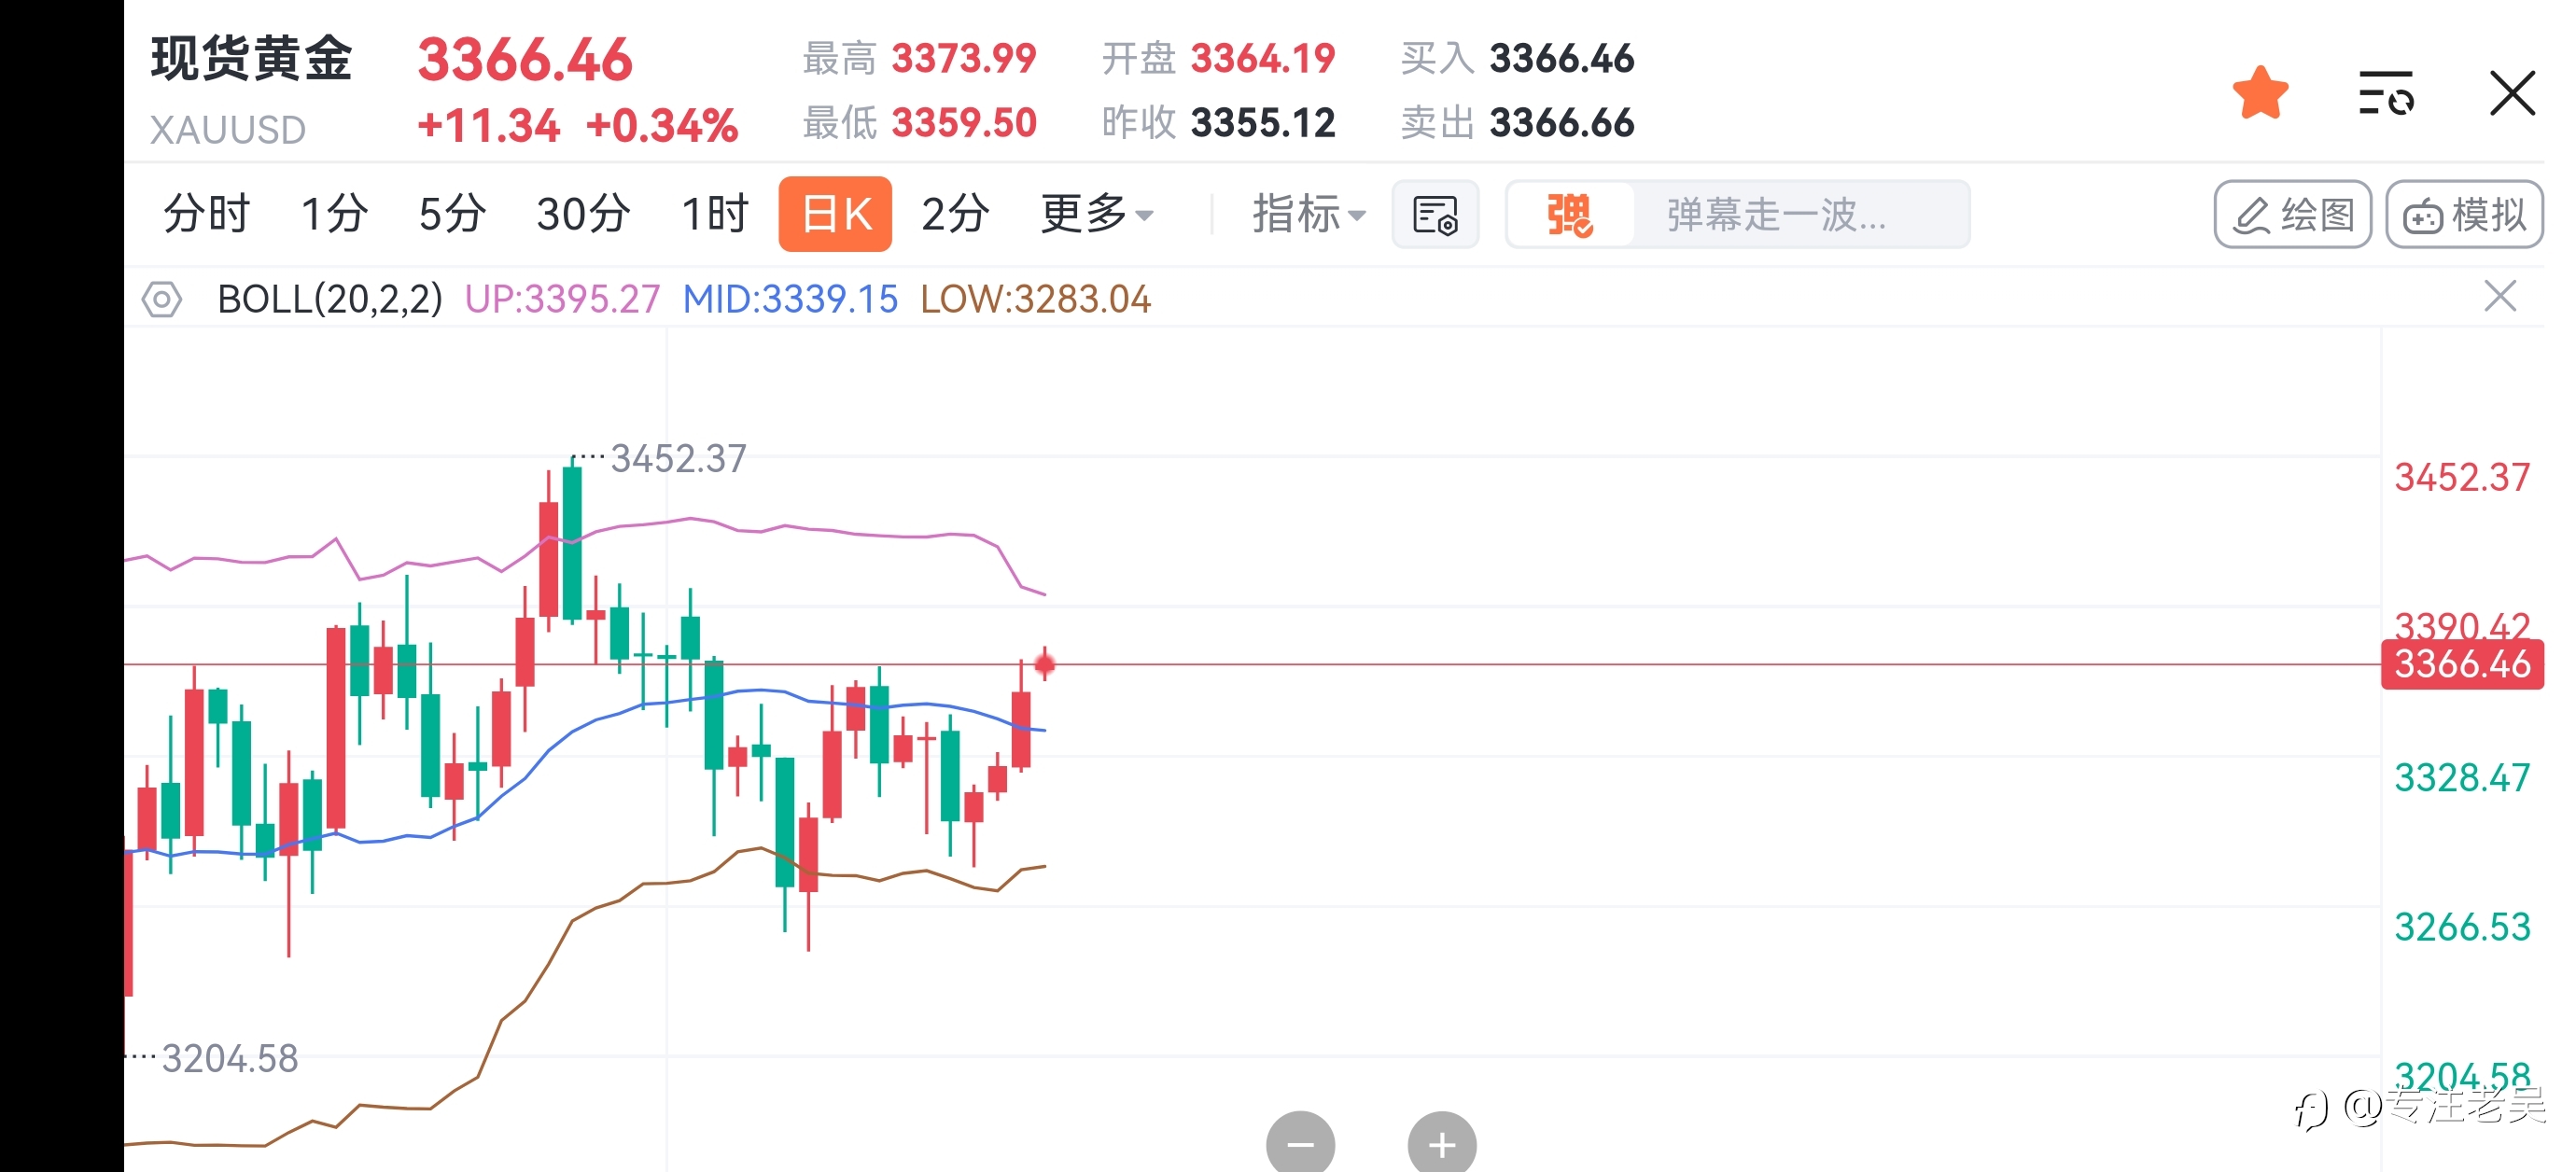2576x1172 pixels.
Task: Select the 日K timeframe
Action: click(x=836, y=214)
